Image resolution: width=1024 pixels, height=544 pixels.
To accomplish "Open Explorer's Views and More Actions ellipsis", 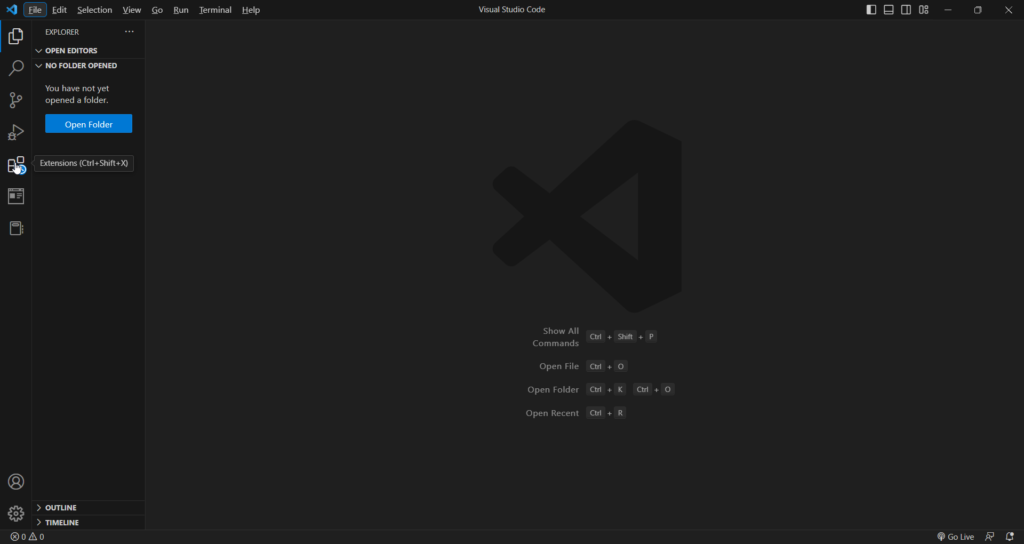I will [129, 31].
